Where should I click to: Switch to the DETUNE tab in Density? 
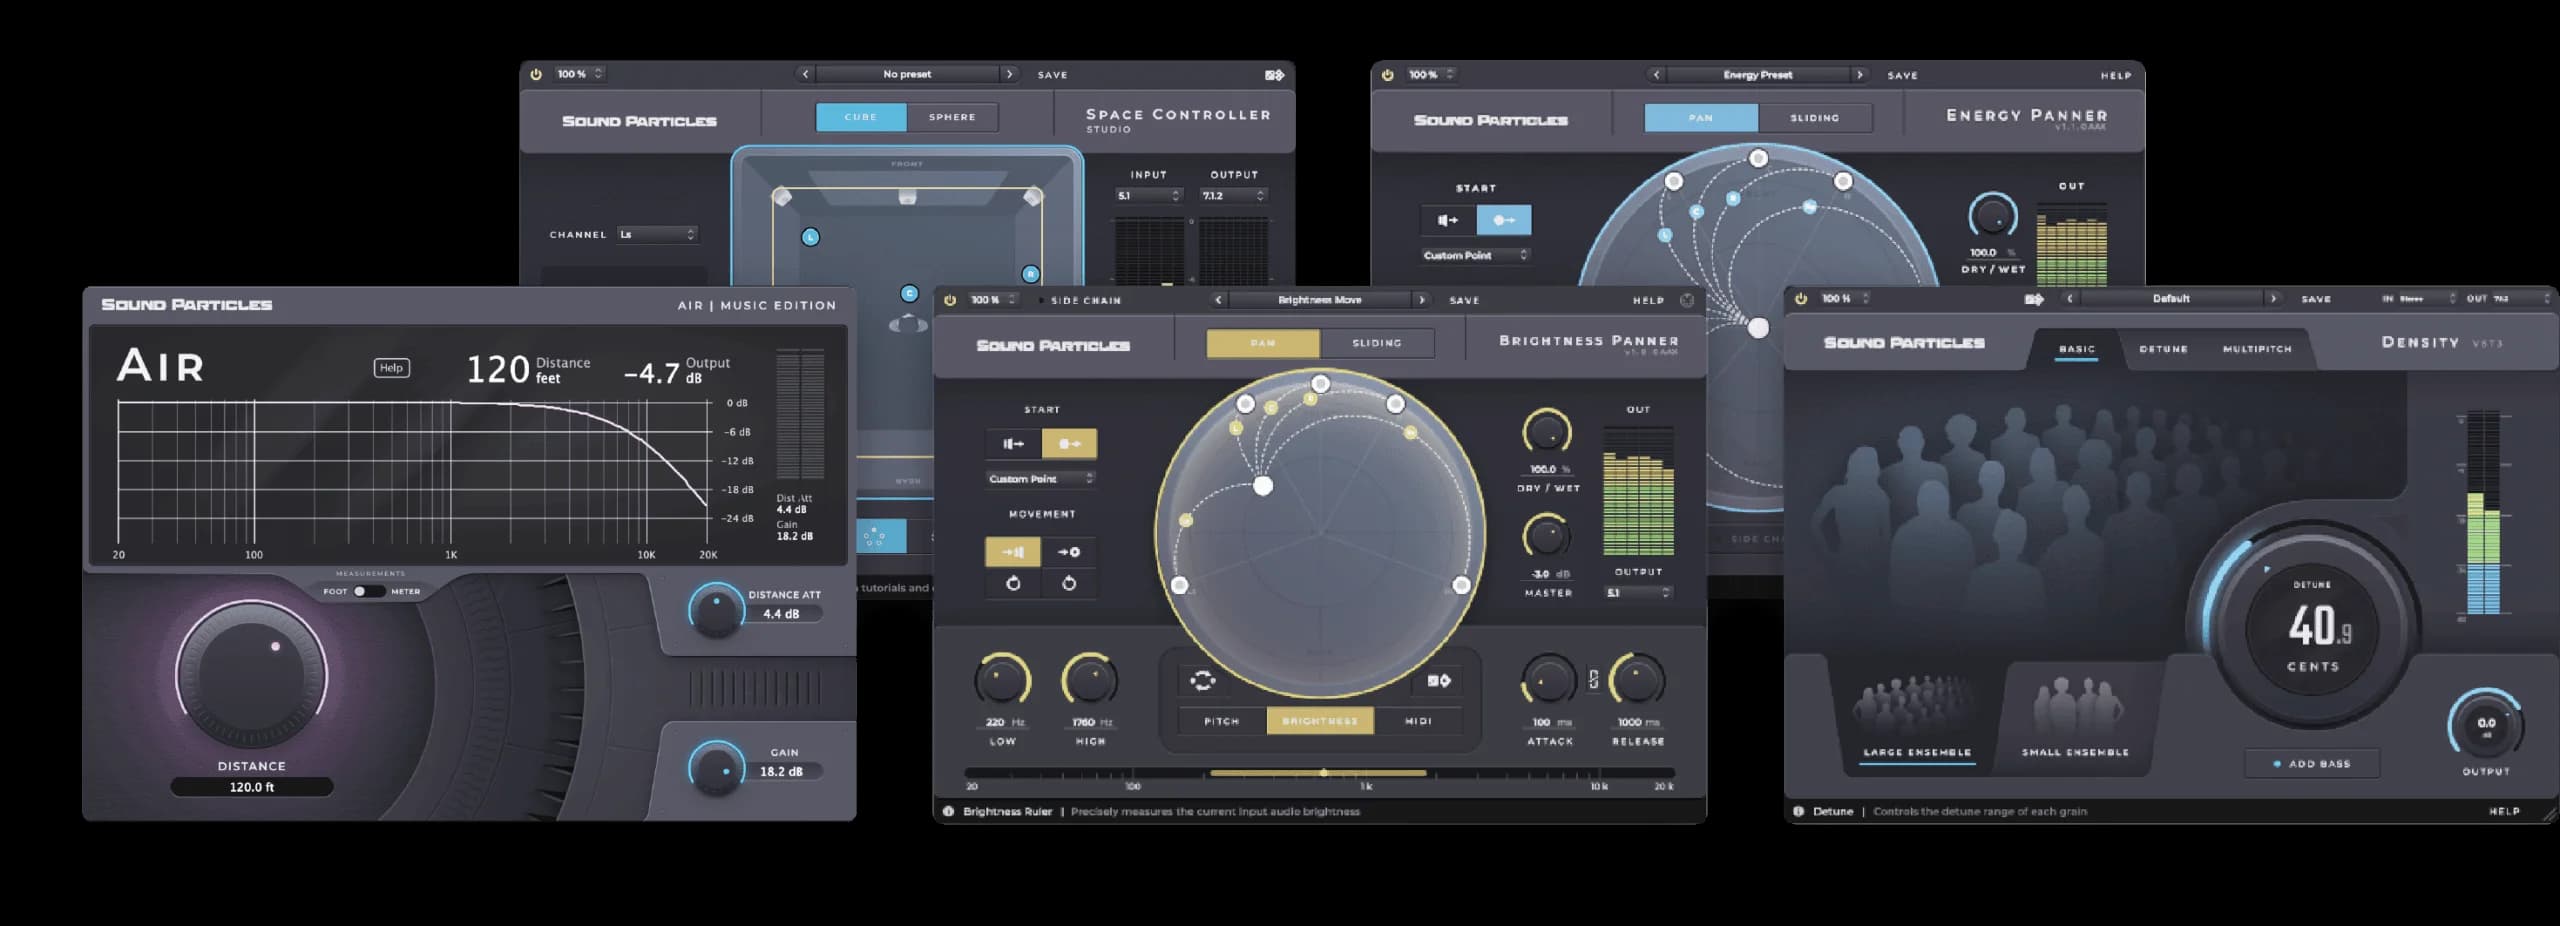2163,348
